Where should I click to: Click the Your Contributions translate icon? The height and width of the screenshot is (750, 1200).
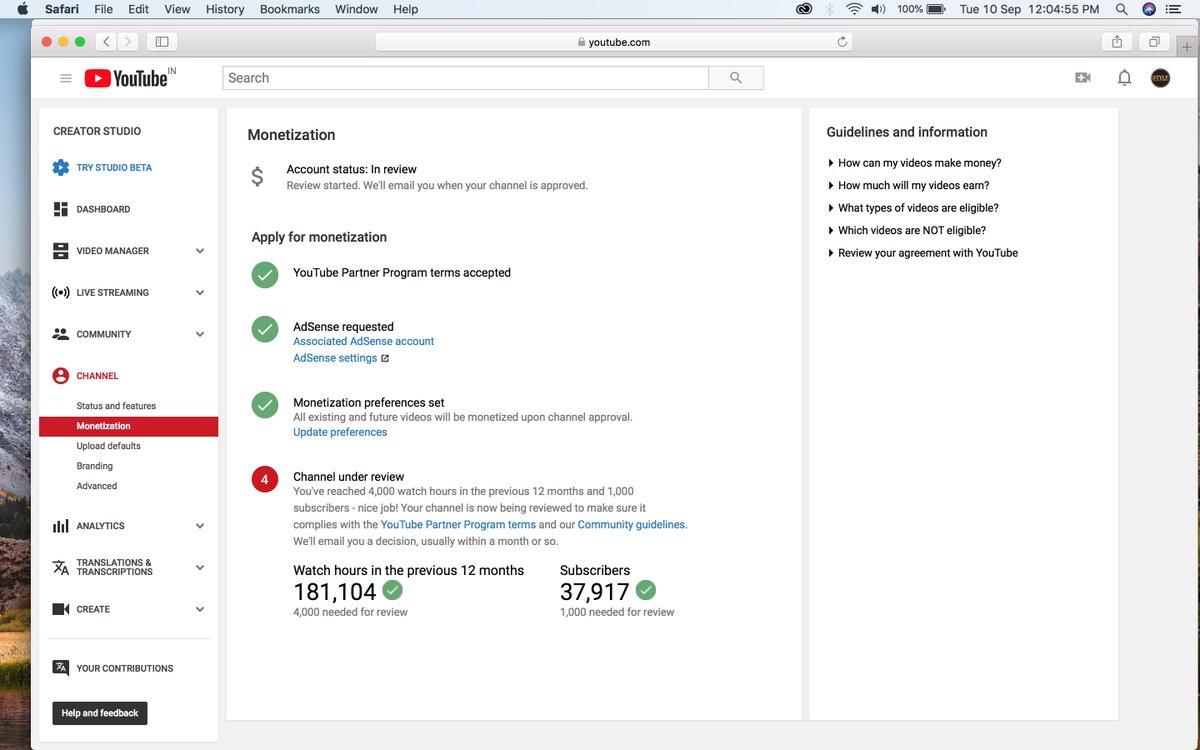(61, 668)
